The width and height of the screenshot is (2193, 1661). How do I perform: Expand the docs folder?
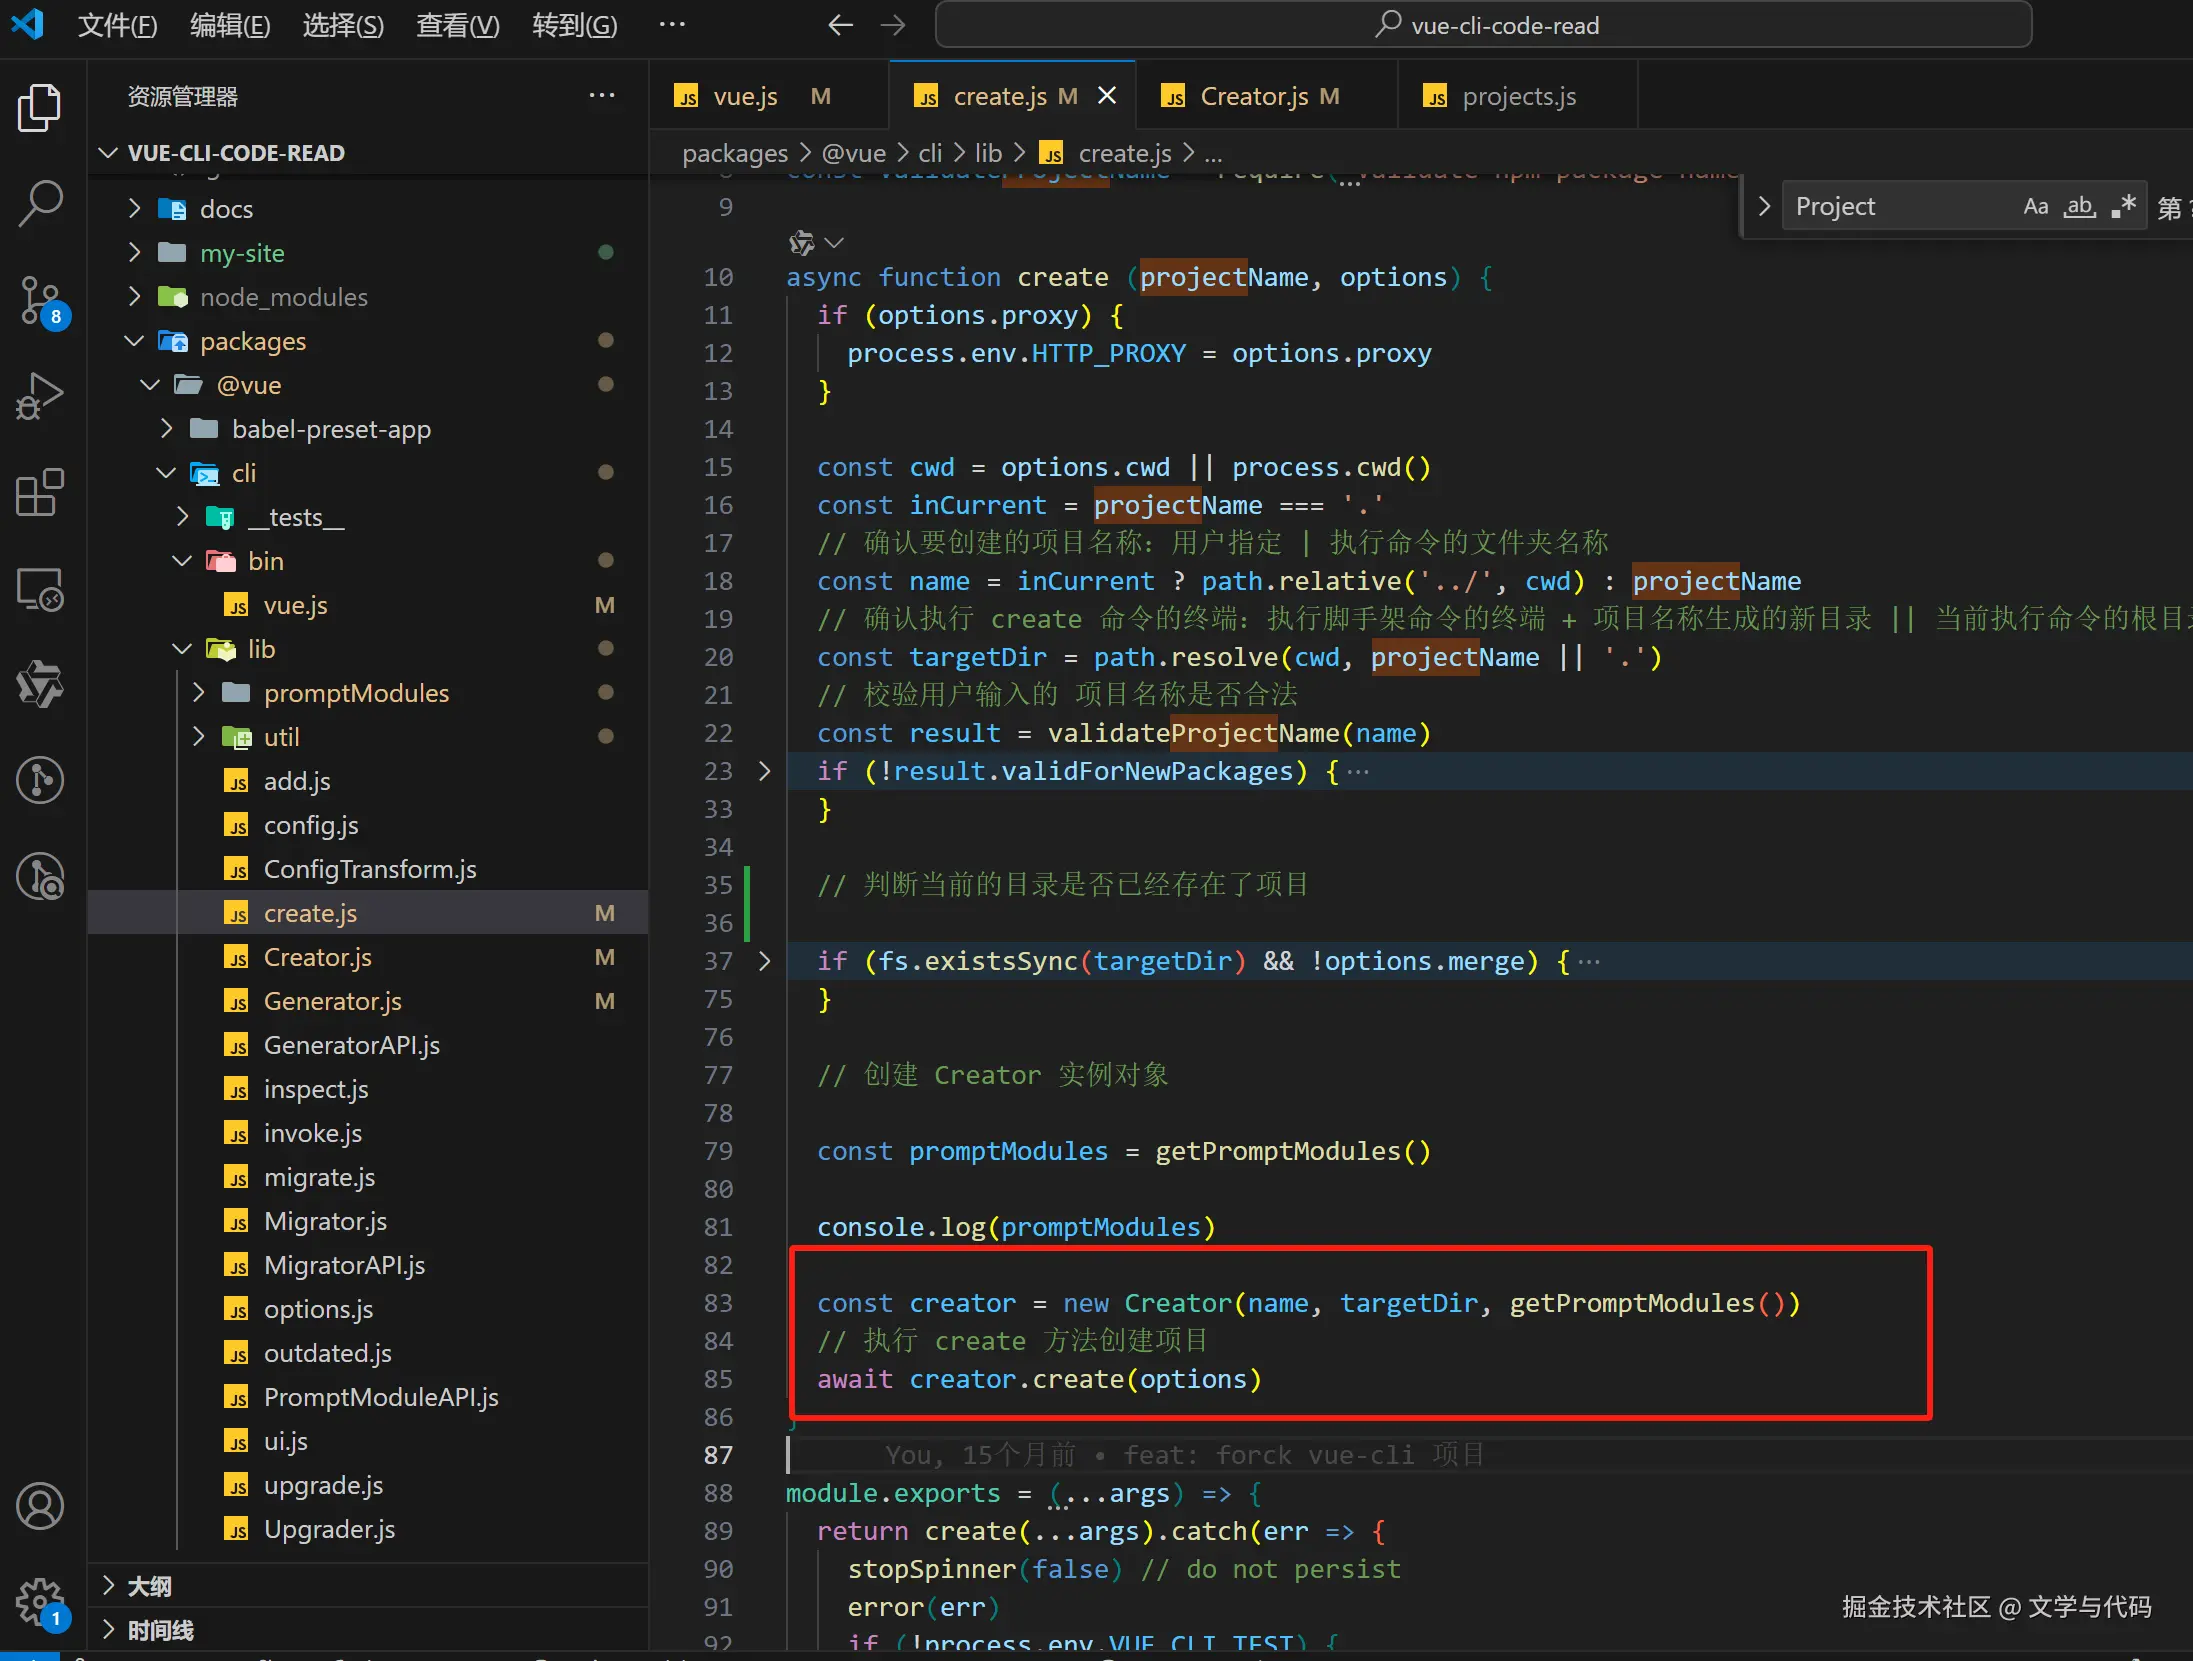tap(226, 209)
